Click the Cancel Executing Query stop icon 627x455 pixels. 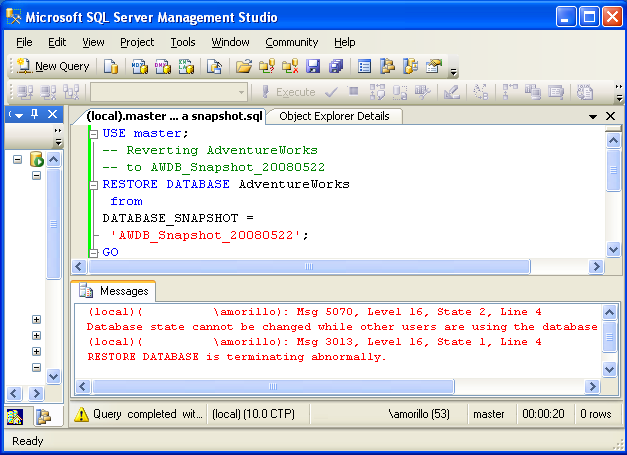pyautogui.click(x=353, y=92)
